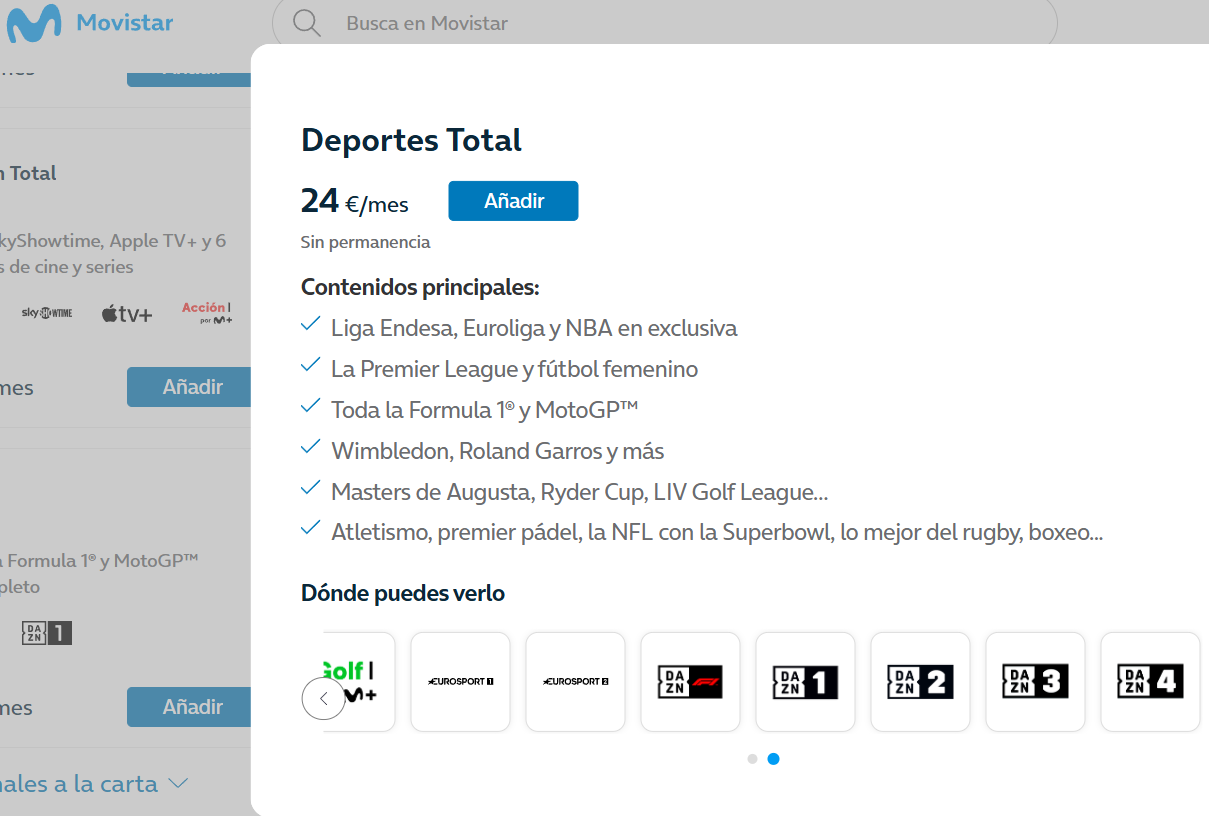
Task: Select the DAZN 2 channel logo
Action: coord(920,681)
